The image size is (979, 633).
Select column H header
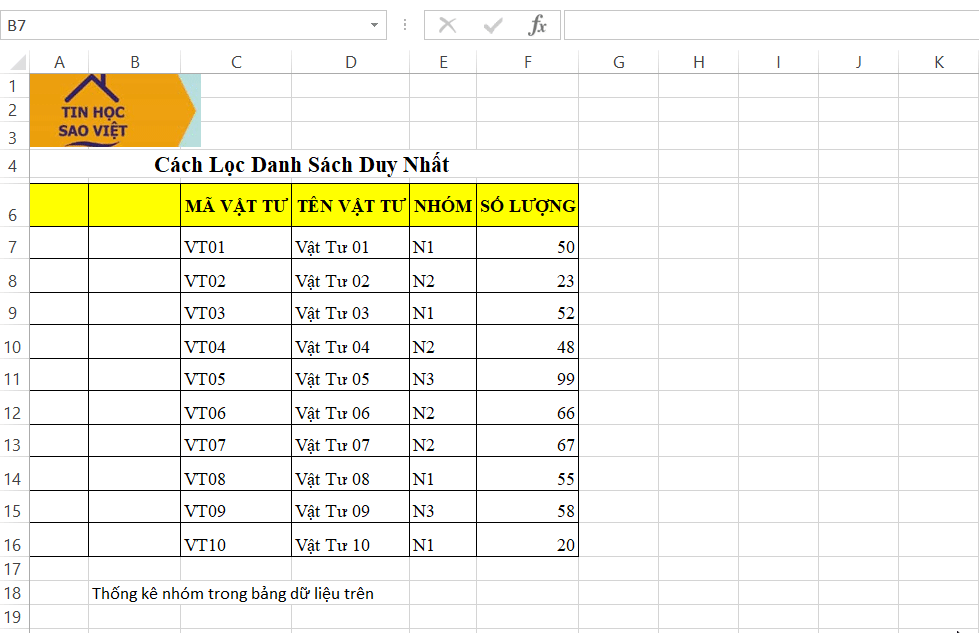click(699, 62)
